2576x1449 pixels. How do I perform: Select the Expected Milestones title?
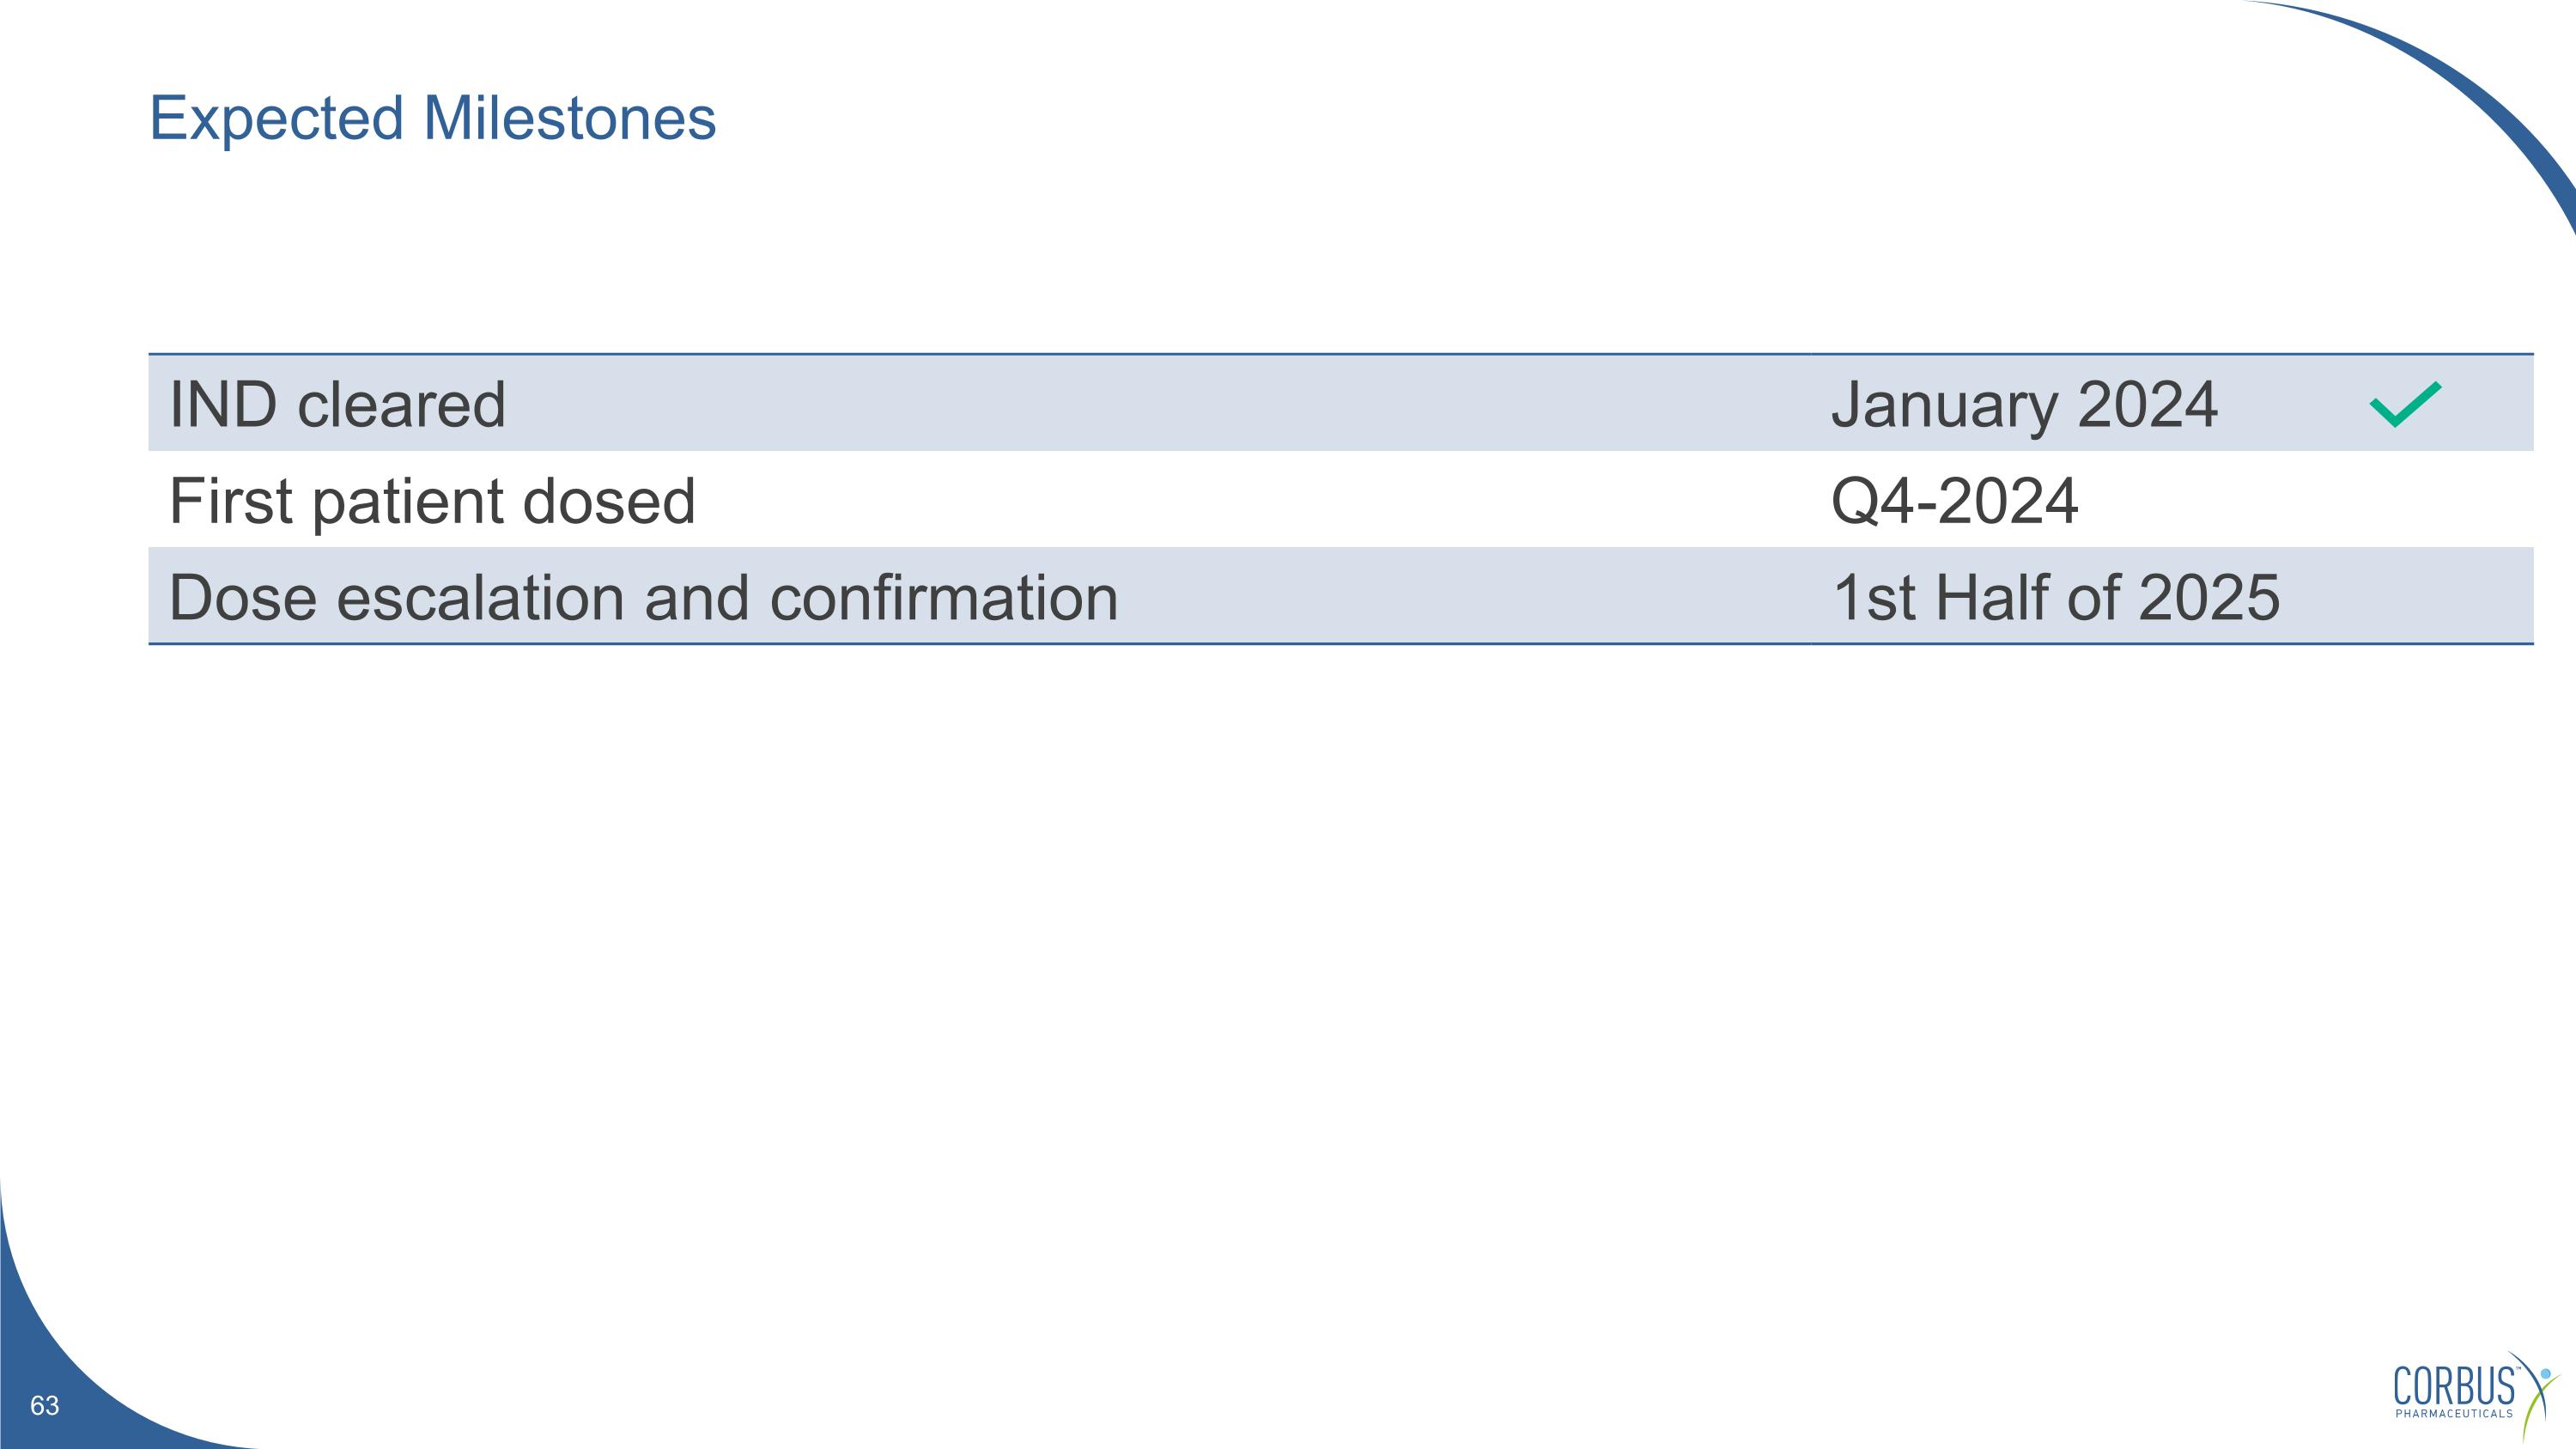coord(432,119)
